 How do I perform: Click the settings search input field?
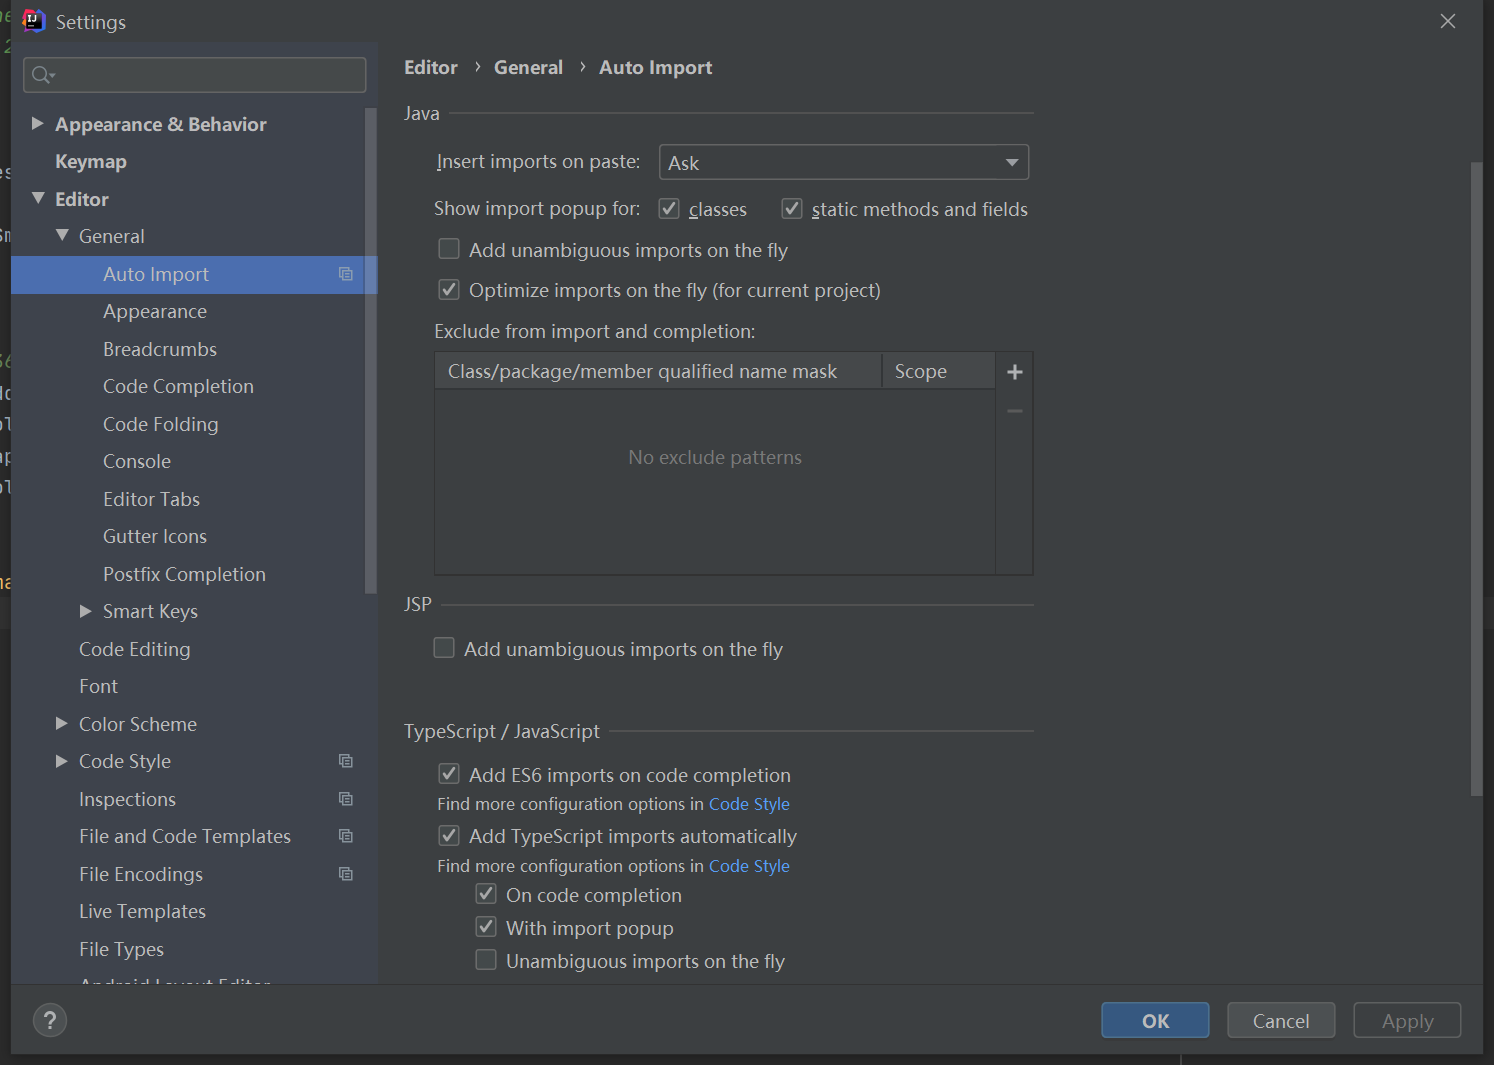click(195, 75)
